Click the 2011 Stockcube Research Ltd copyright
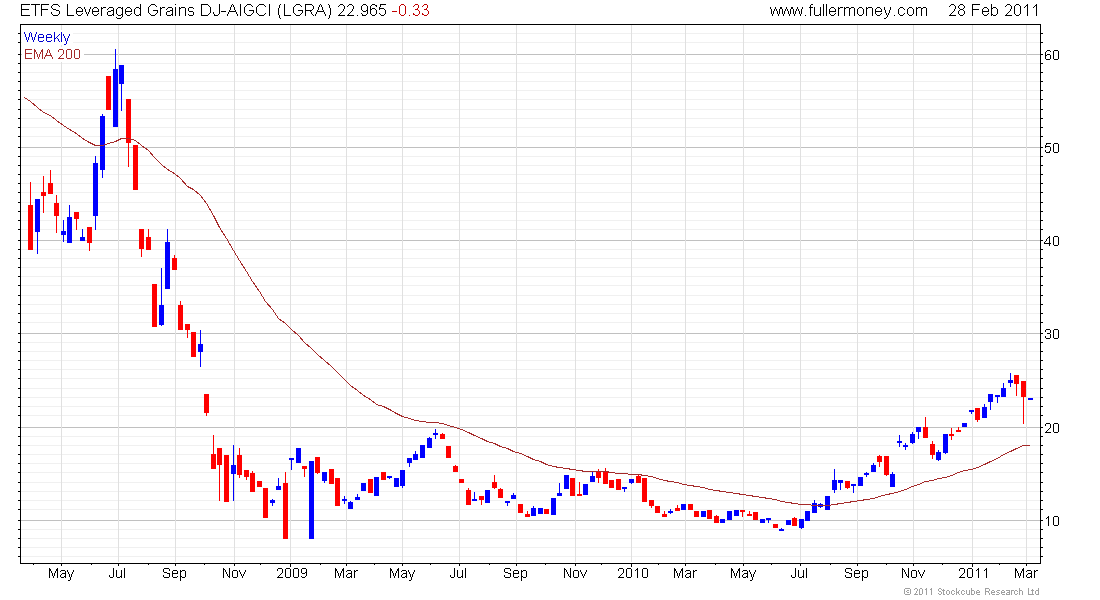The image size is (1100, 600). coord(971,592)
